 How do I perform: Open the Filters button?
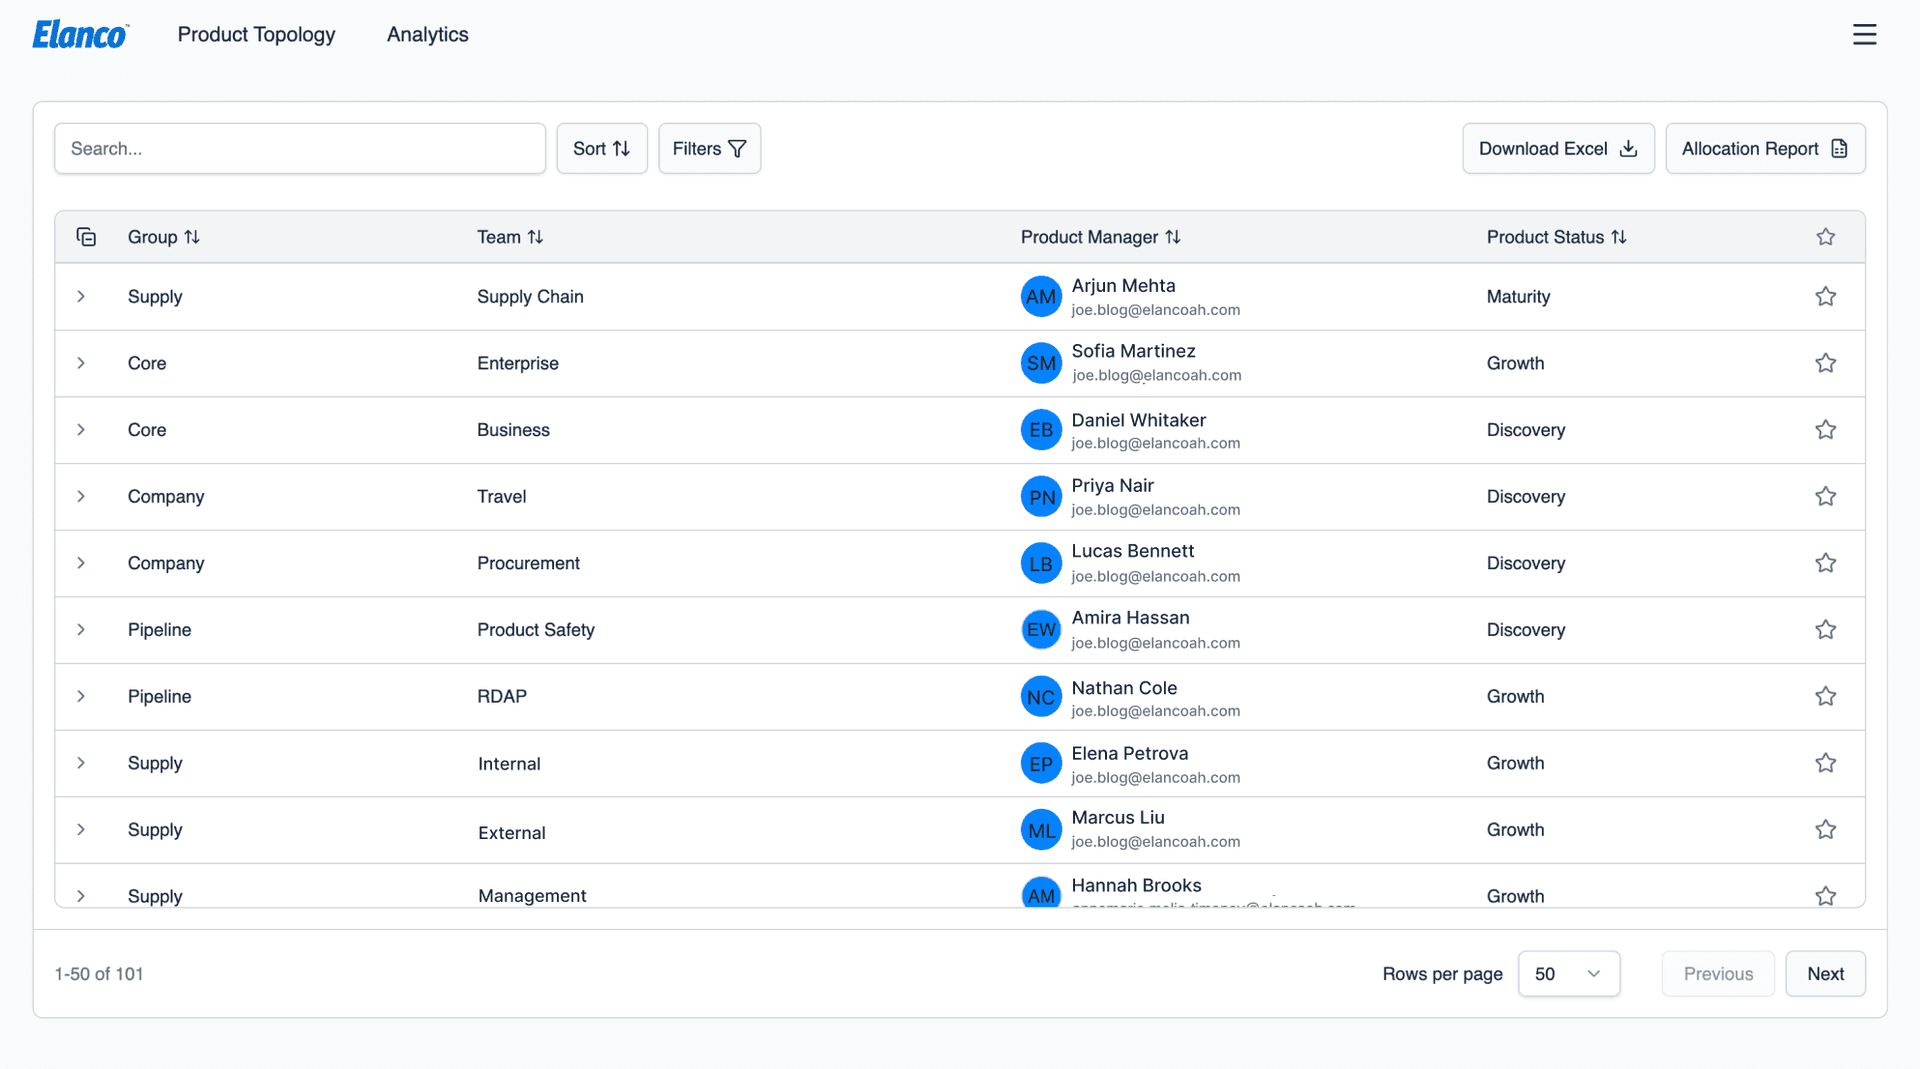tap(709, 149)
